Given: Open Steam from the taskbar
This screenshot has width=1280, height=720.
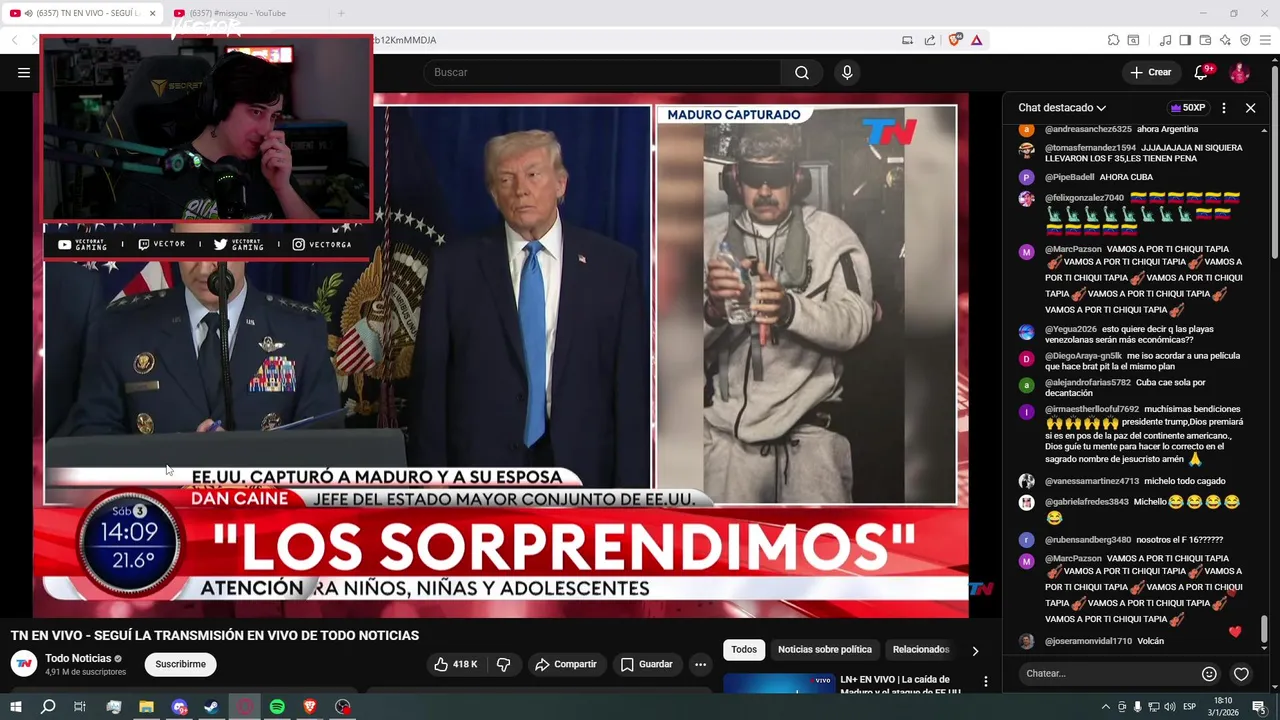Looking at the screenshot, I should (211, 707).
